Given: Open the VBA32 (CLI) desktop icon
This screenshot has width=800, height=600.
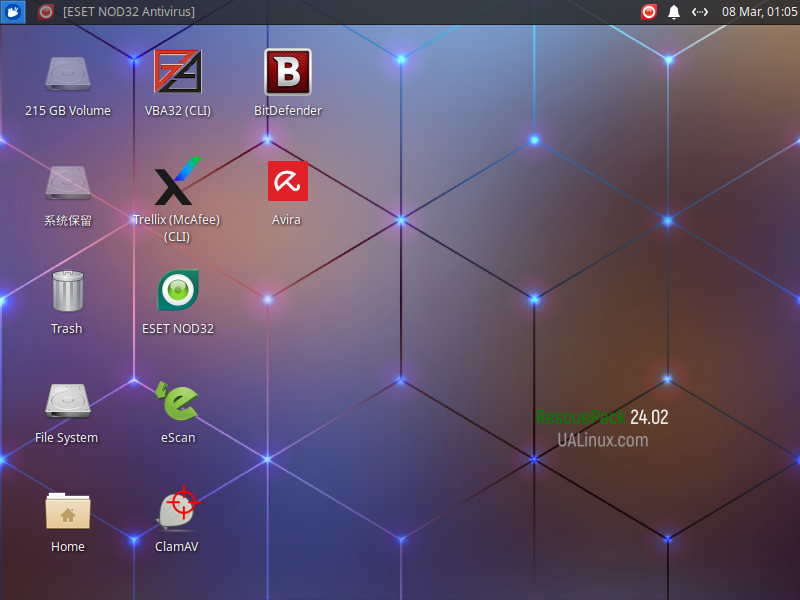Looking at the screenshot, I should coord(177,73).
